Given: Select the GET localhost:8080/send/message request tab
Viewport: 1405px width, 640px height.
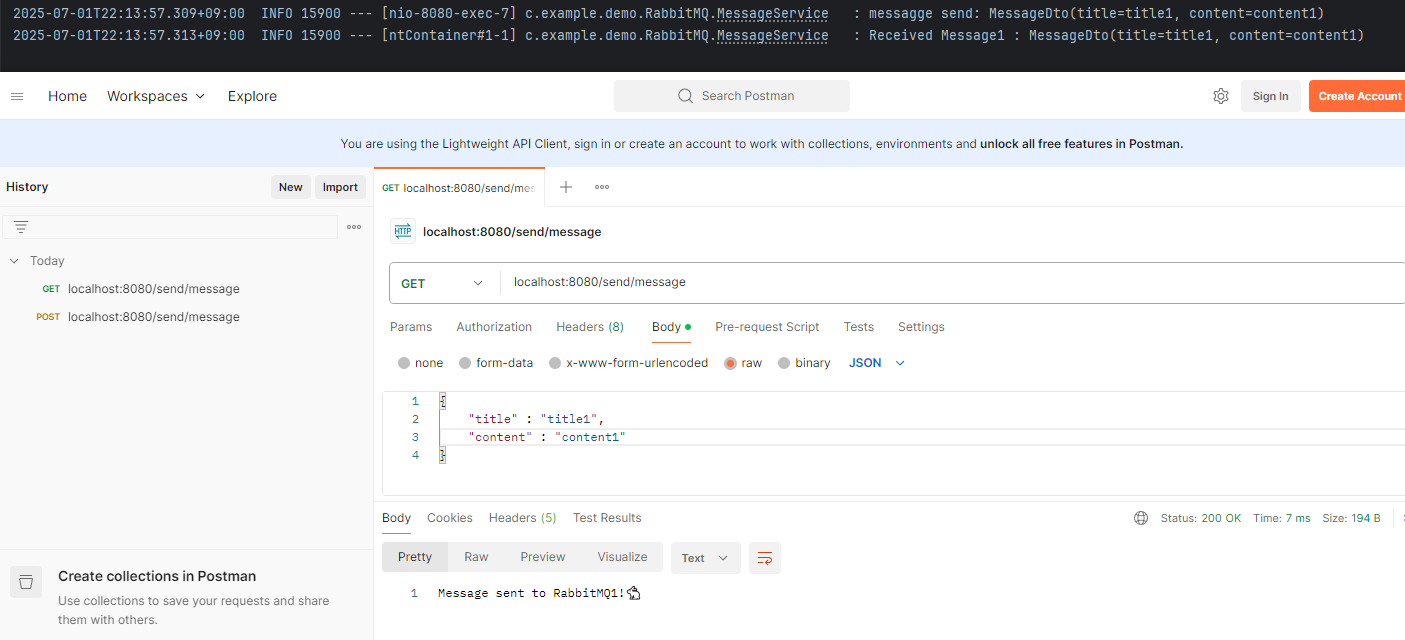Looking at the screenshot, I should coord(459,187).
